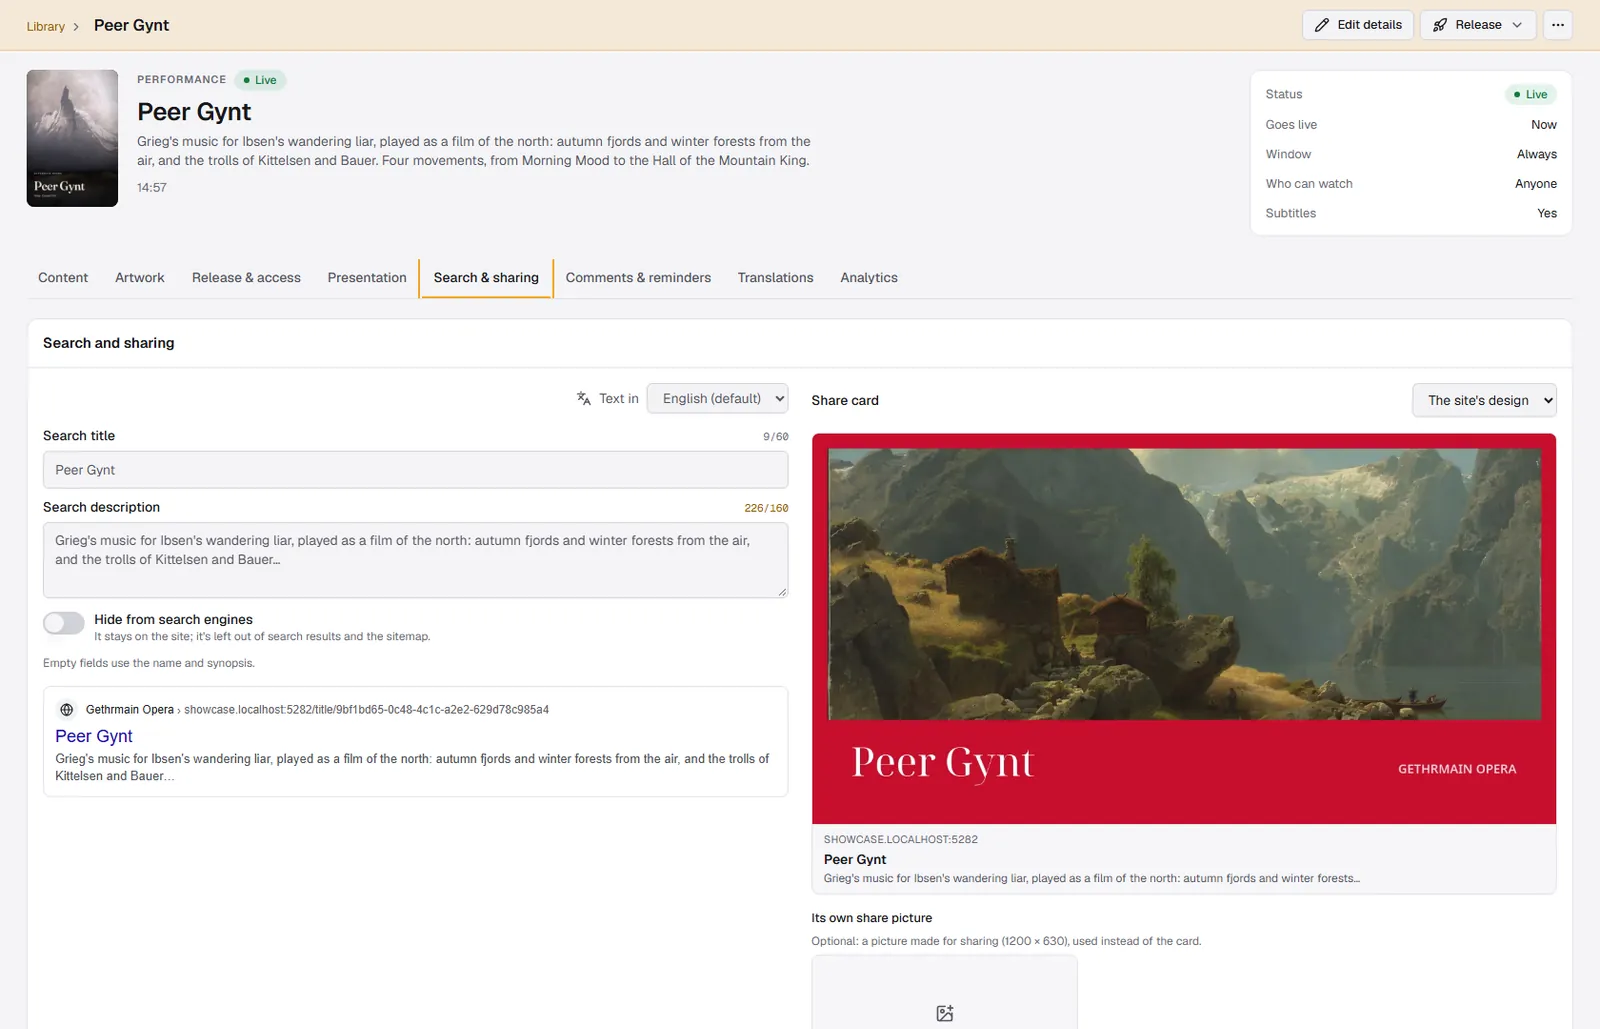This screenshot has width=1600, height=1029.
Task: Click the Live status badge in the Status panel
Action: click(1530, 94)
